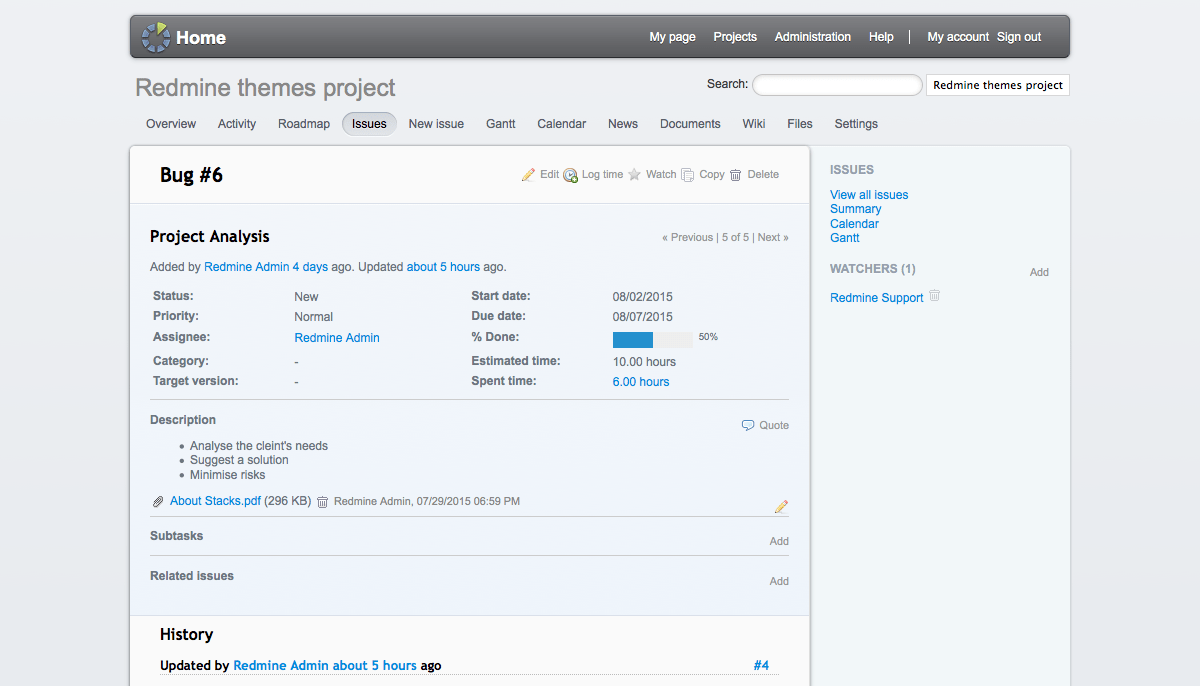Screen dimensions: 1200x686
Task: Switch to the Roadmap tab
Action: (x=304, y=124)
